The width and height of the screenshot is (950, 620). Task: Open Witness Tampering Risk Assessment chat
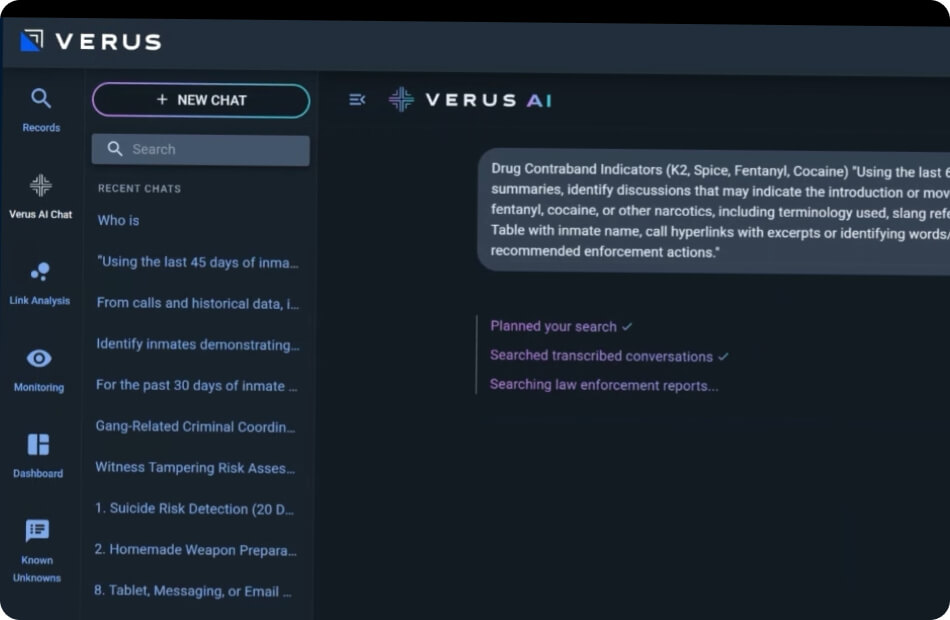click(x=195, y=467)
